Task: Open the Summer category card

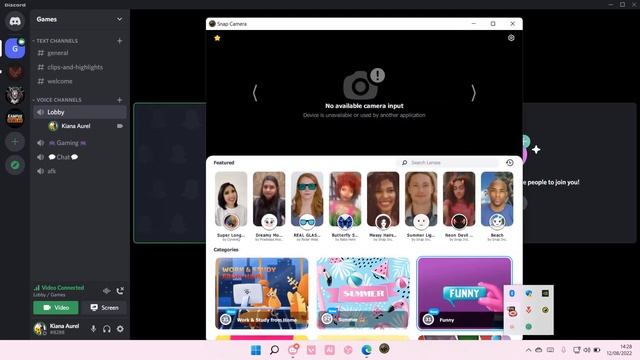Action: click(363, 293)
